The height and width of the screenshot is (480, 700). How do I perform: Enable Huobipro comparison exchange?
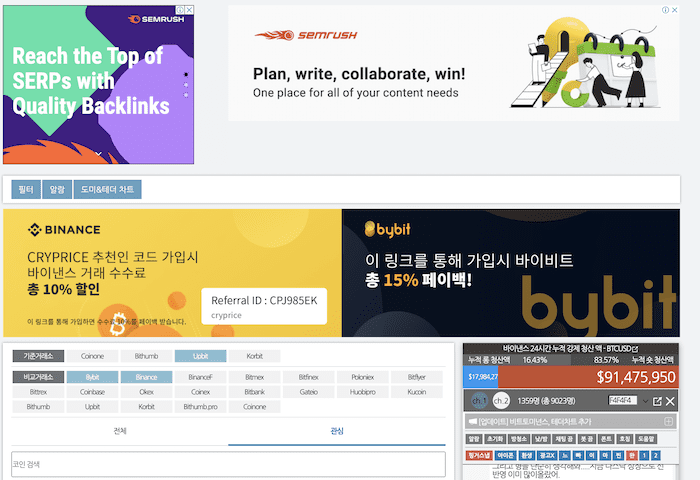[362, 392]
